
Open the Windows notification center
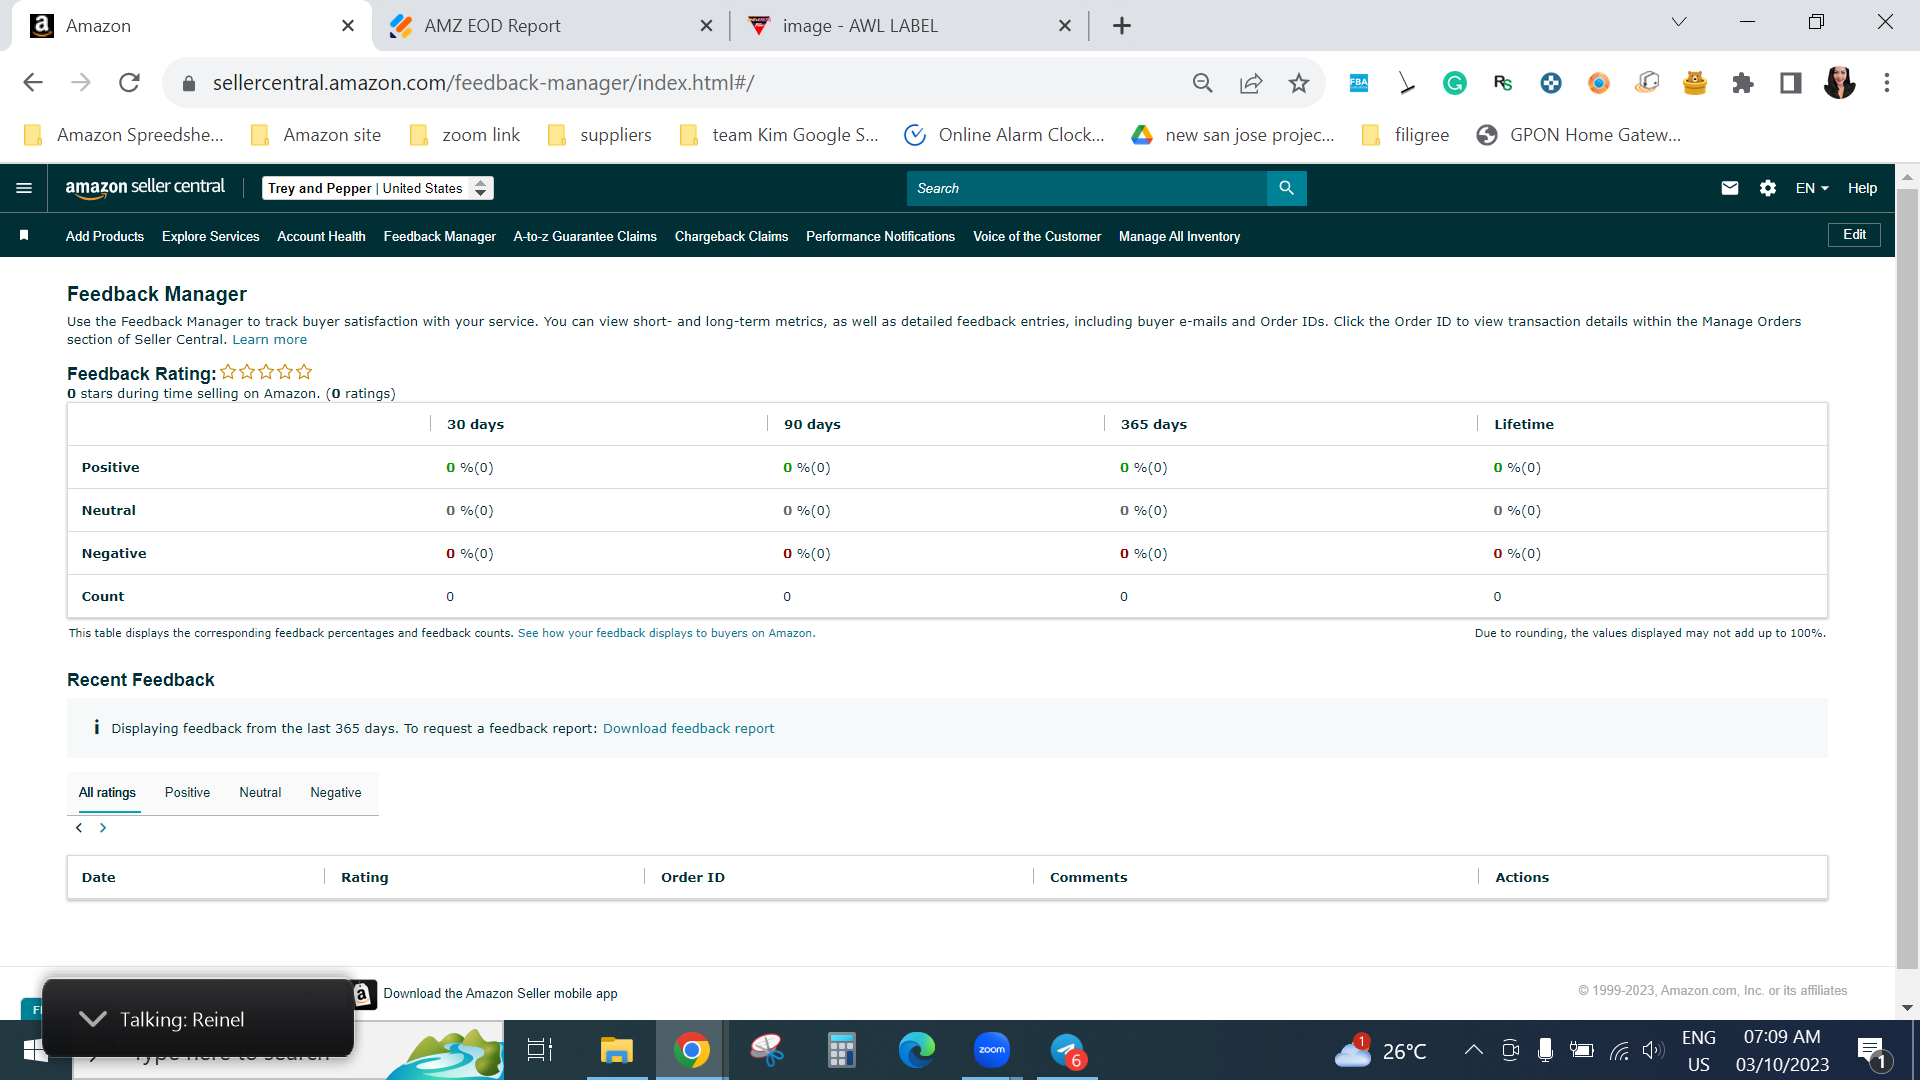1872,1051
